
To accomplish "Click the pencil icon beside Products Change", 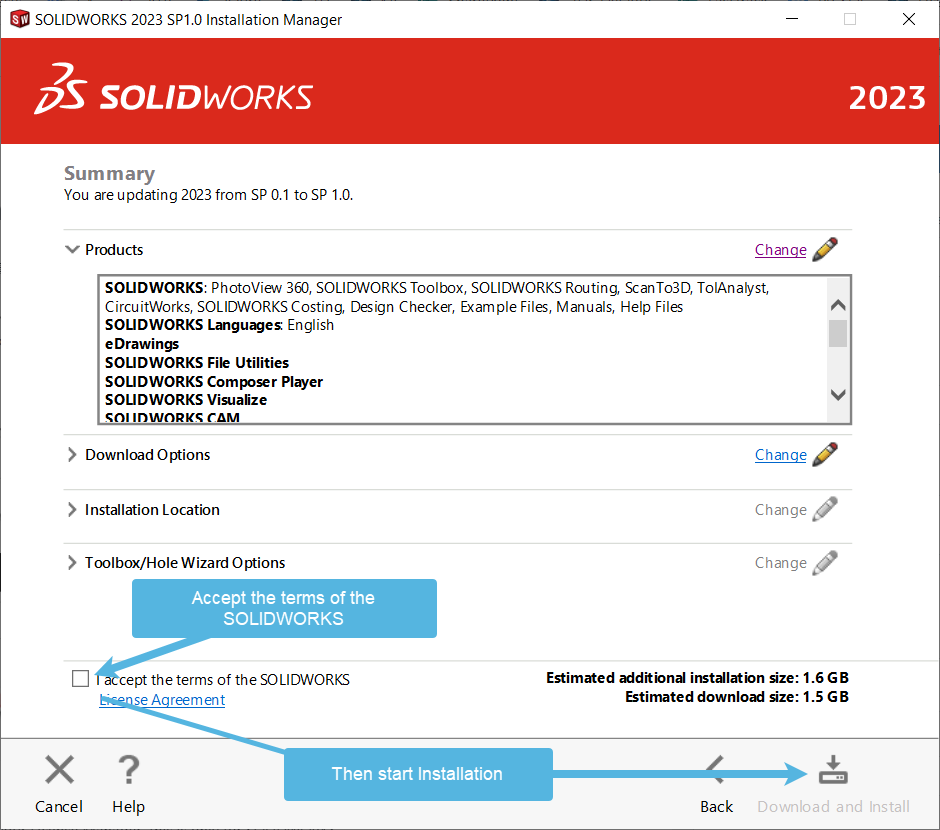I will tap(825, 249).
